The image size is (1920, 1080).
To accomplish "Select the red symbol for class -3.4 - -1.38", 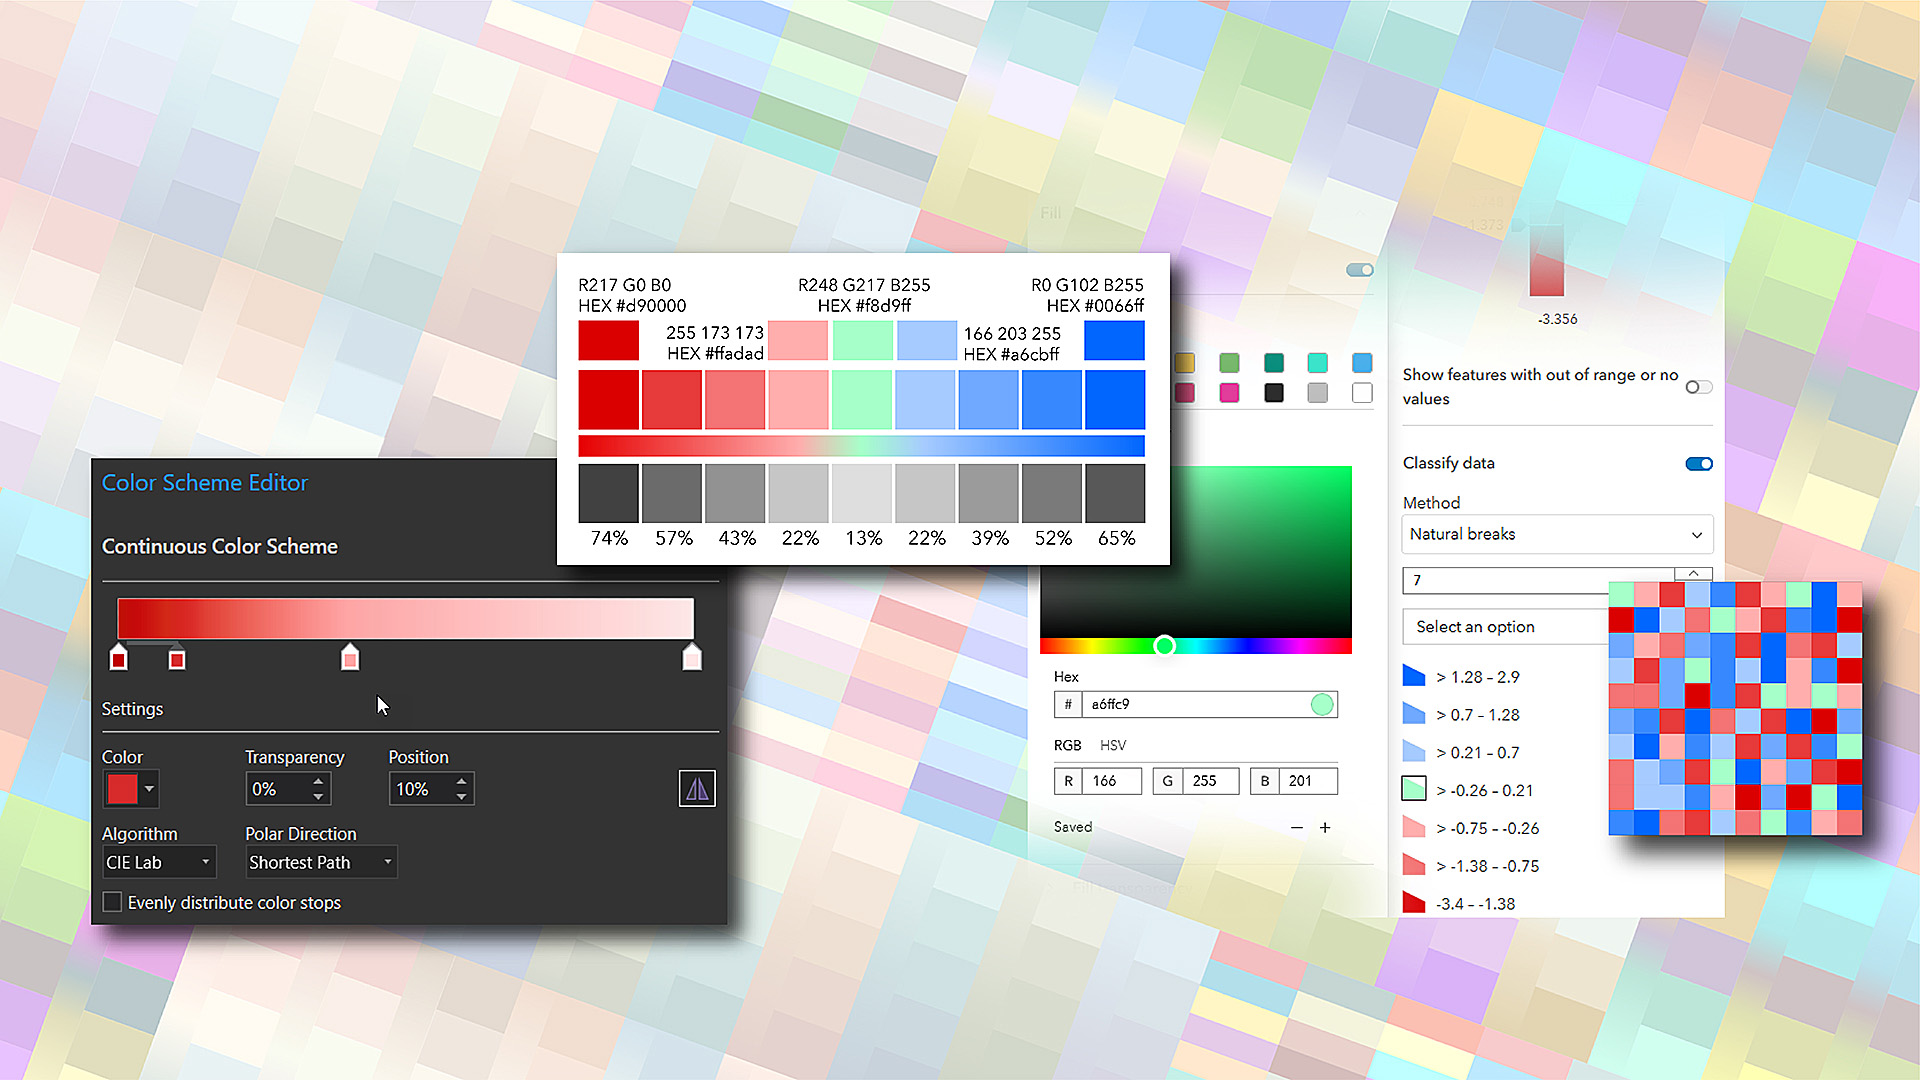I will 1413,902.
